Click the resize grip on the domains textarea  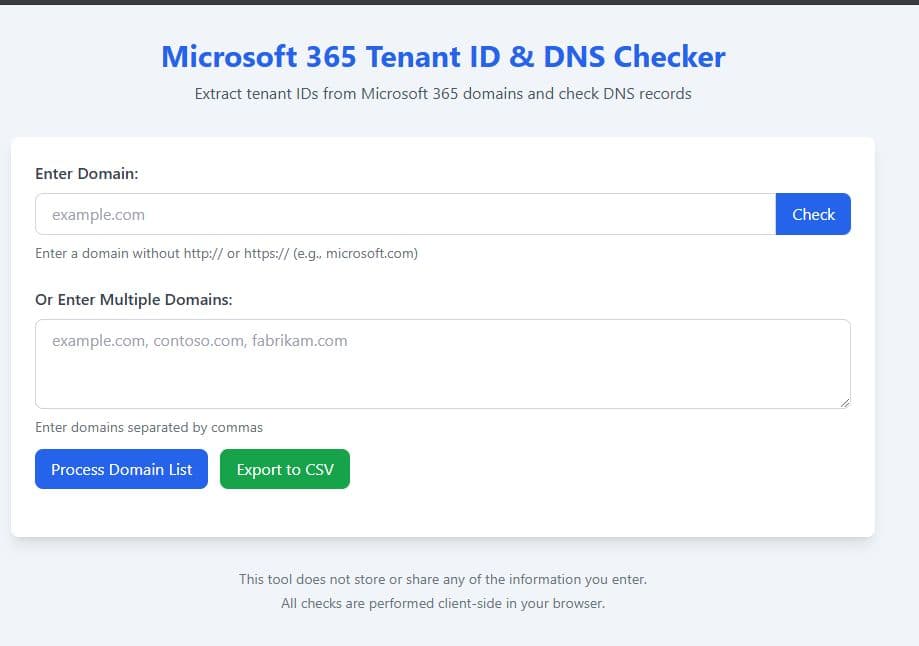(845, 403)
